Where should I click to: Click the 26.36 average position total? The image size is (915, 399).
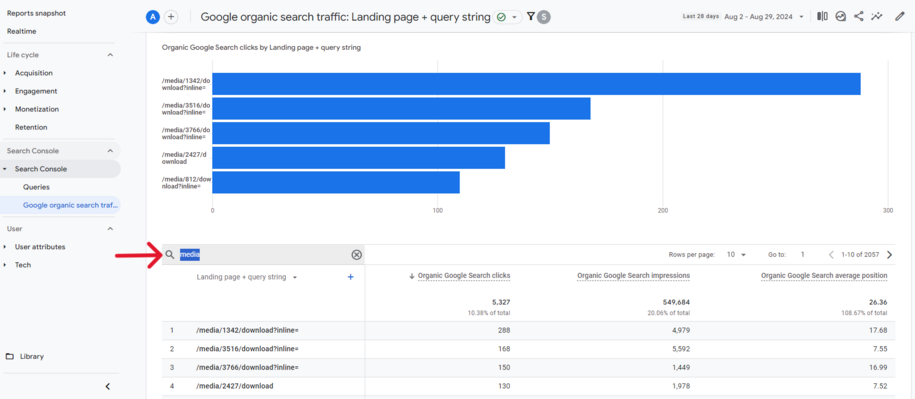point(878,302)
